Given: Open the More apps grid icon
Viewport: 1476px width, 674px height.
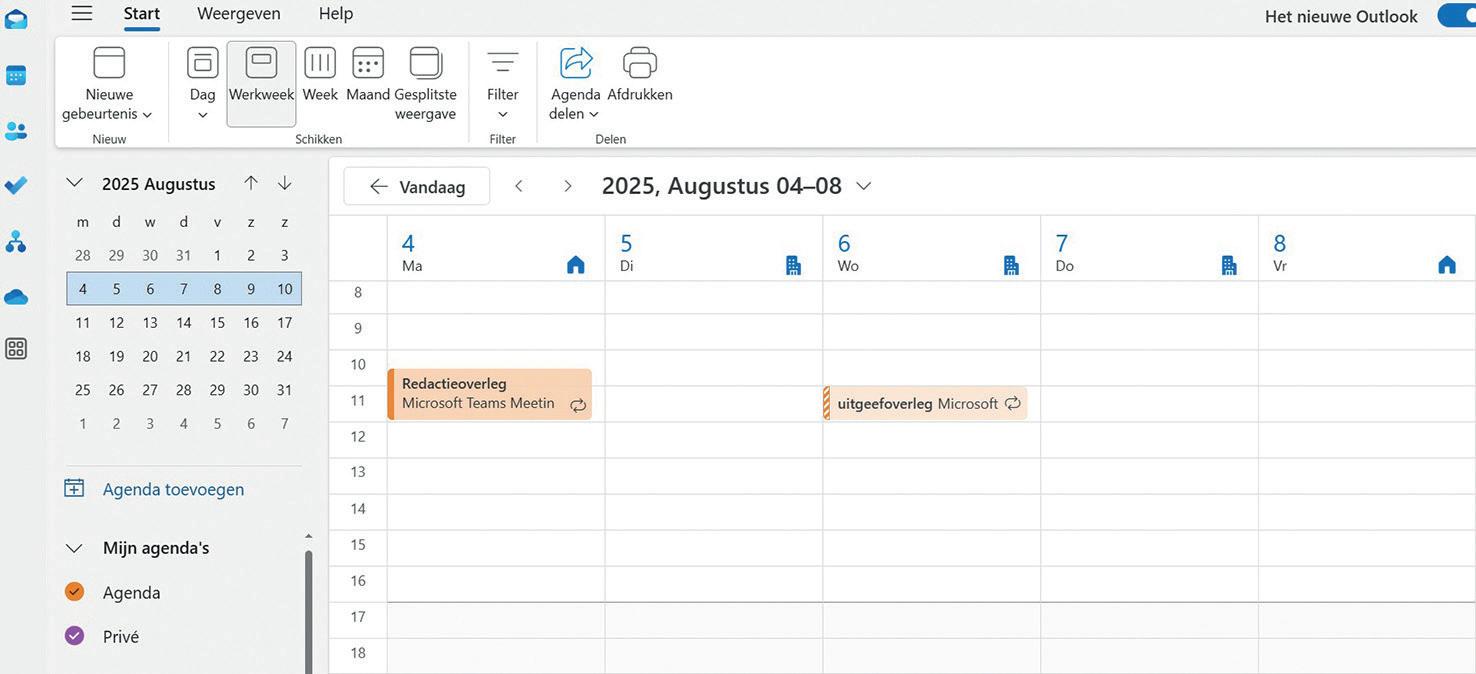Looking at the screenshot, I should coord(16,349).
